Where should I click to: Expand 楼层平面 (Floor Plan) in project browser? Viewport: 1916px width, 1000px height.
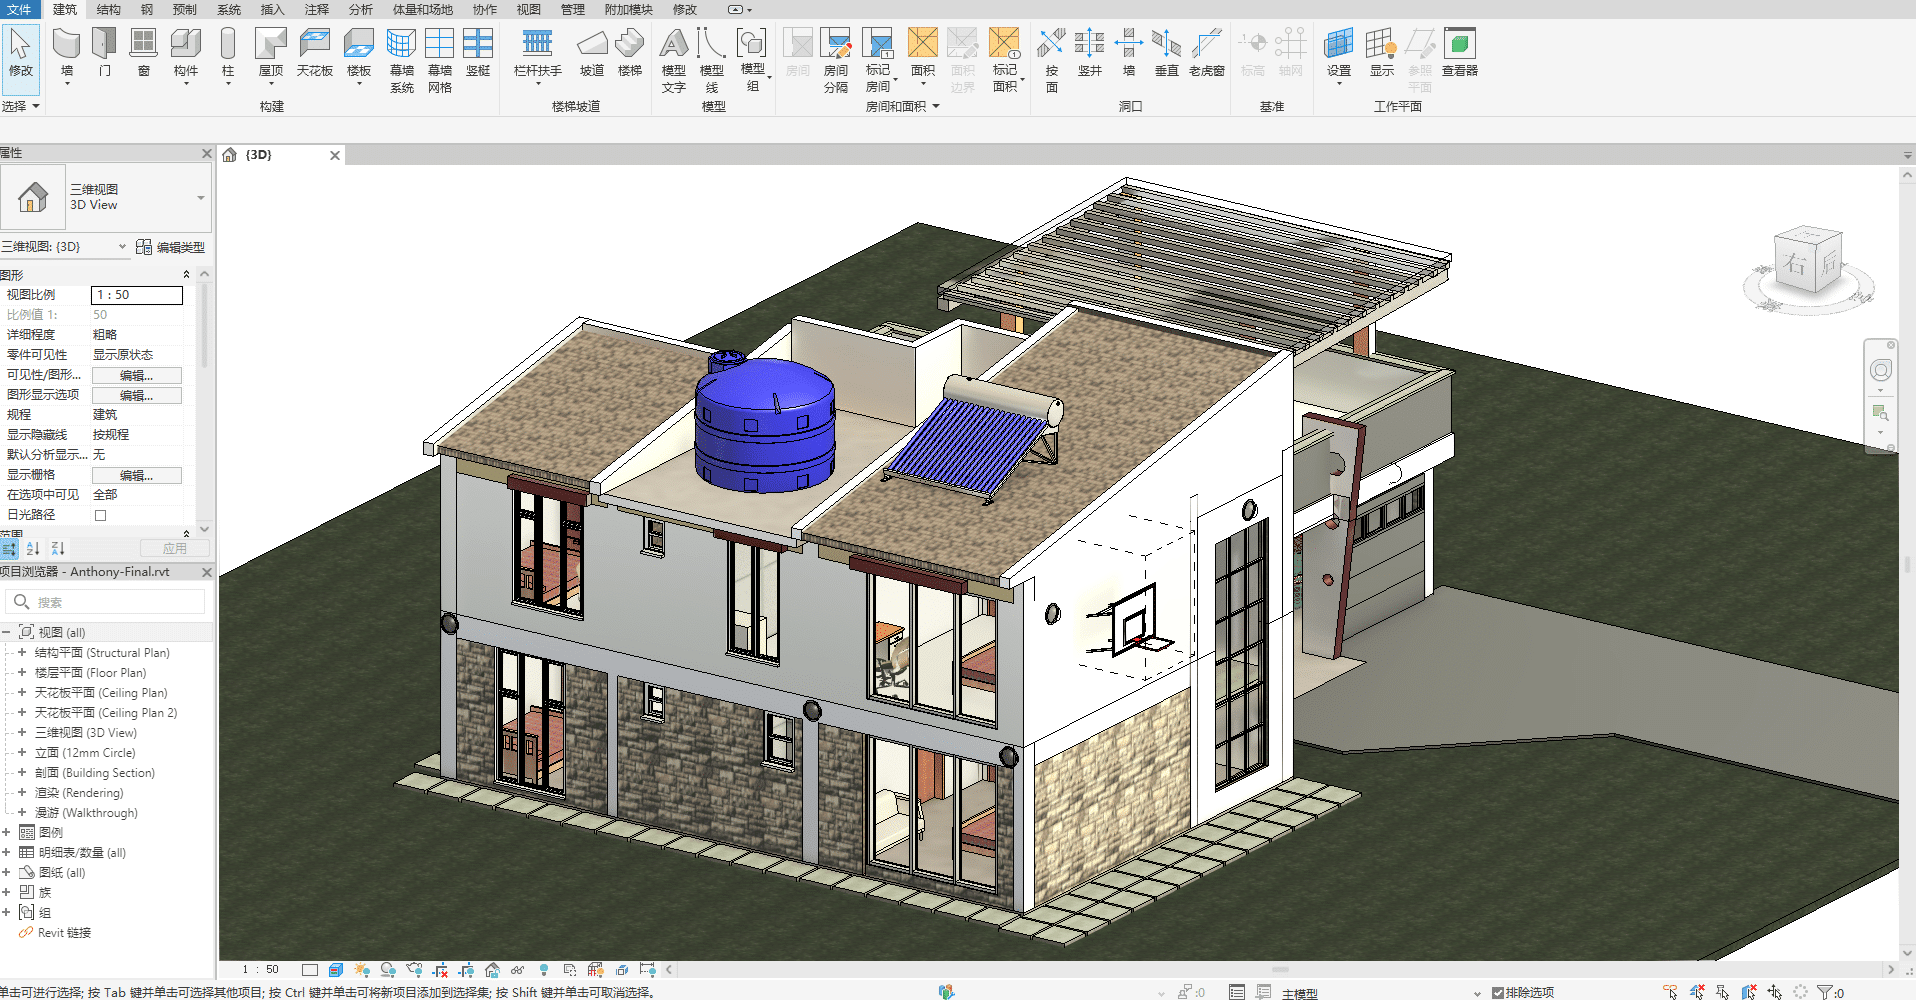click(x=22, y=672)
